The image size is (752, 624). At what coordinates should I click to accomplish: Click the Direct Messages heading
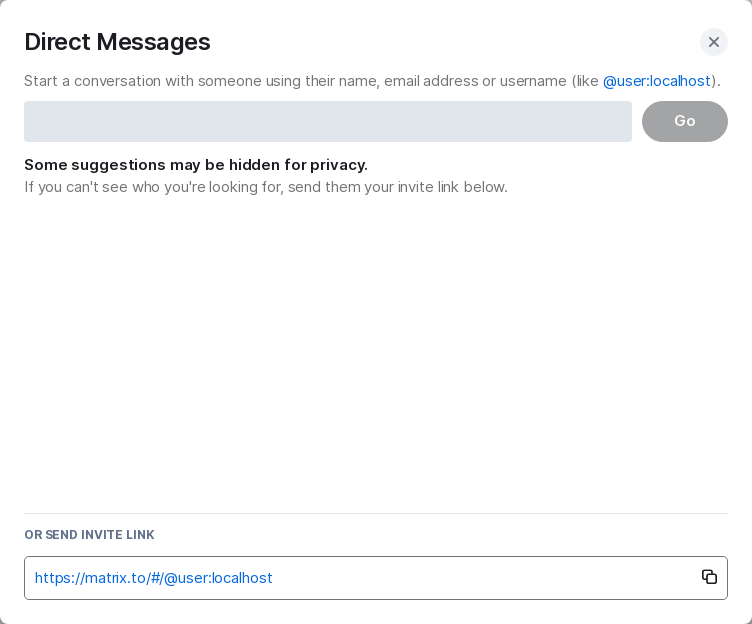pos(118,42)
